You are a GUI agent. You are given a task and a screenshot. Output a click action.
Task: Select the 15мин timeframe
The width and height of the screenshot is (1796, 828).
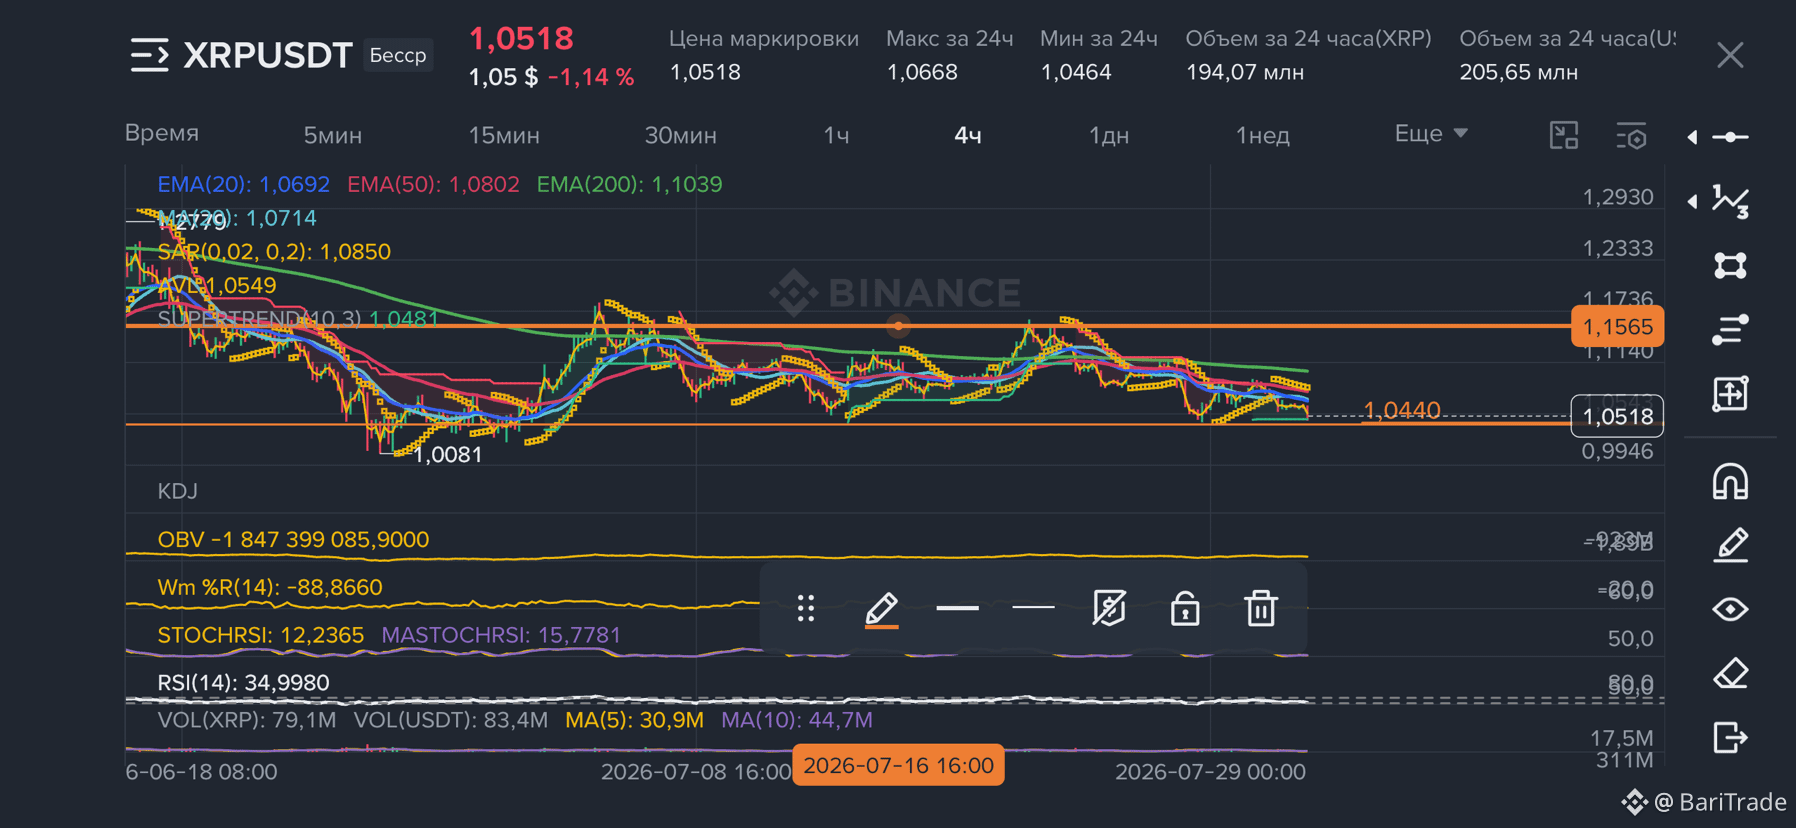tap(504, 135)
